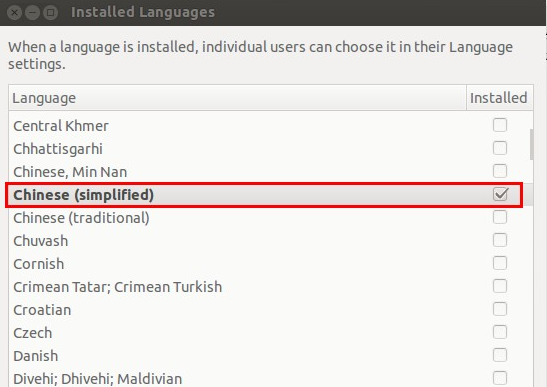This screenshot has width=547, height=387.
Task: Check the Croatian installed checkbox
Action: [500, 310]
